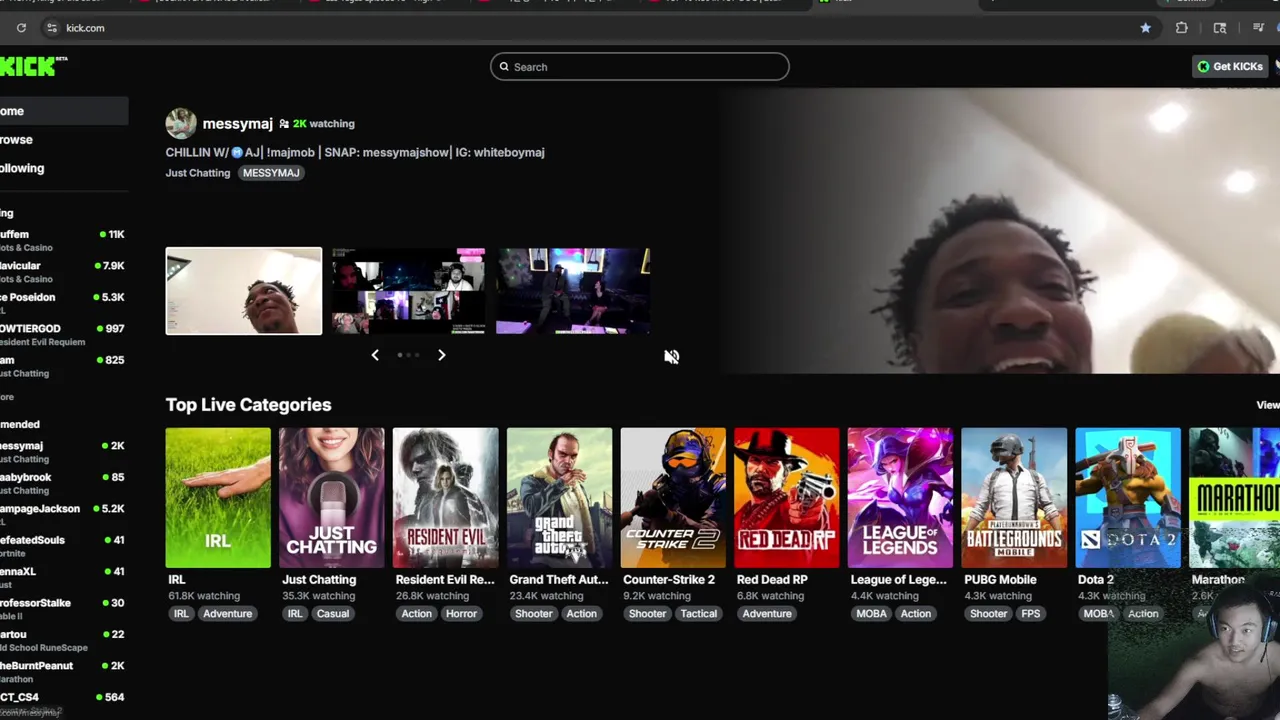Select the third featured stream thumbnail
Screen dimensions: 1280x720
tap(573, 291)
